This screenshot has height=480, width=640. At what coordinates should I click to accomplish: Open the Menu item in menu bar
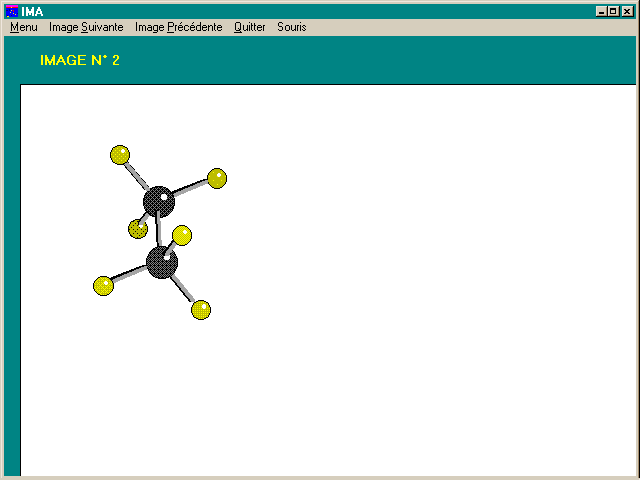(23, 27)
